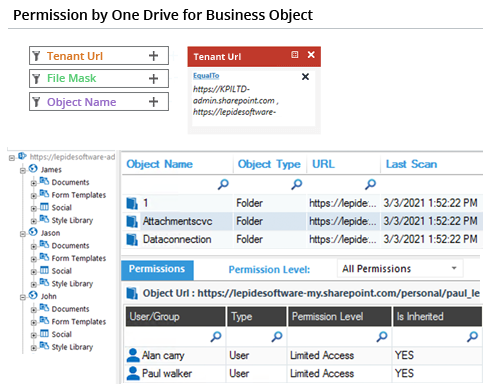
Task: Collapse the John tree node
Action: [23, 297]
